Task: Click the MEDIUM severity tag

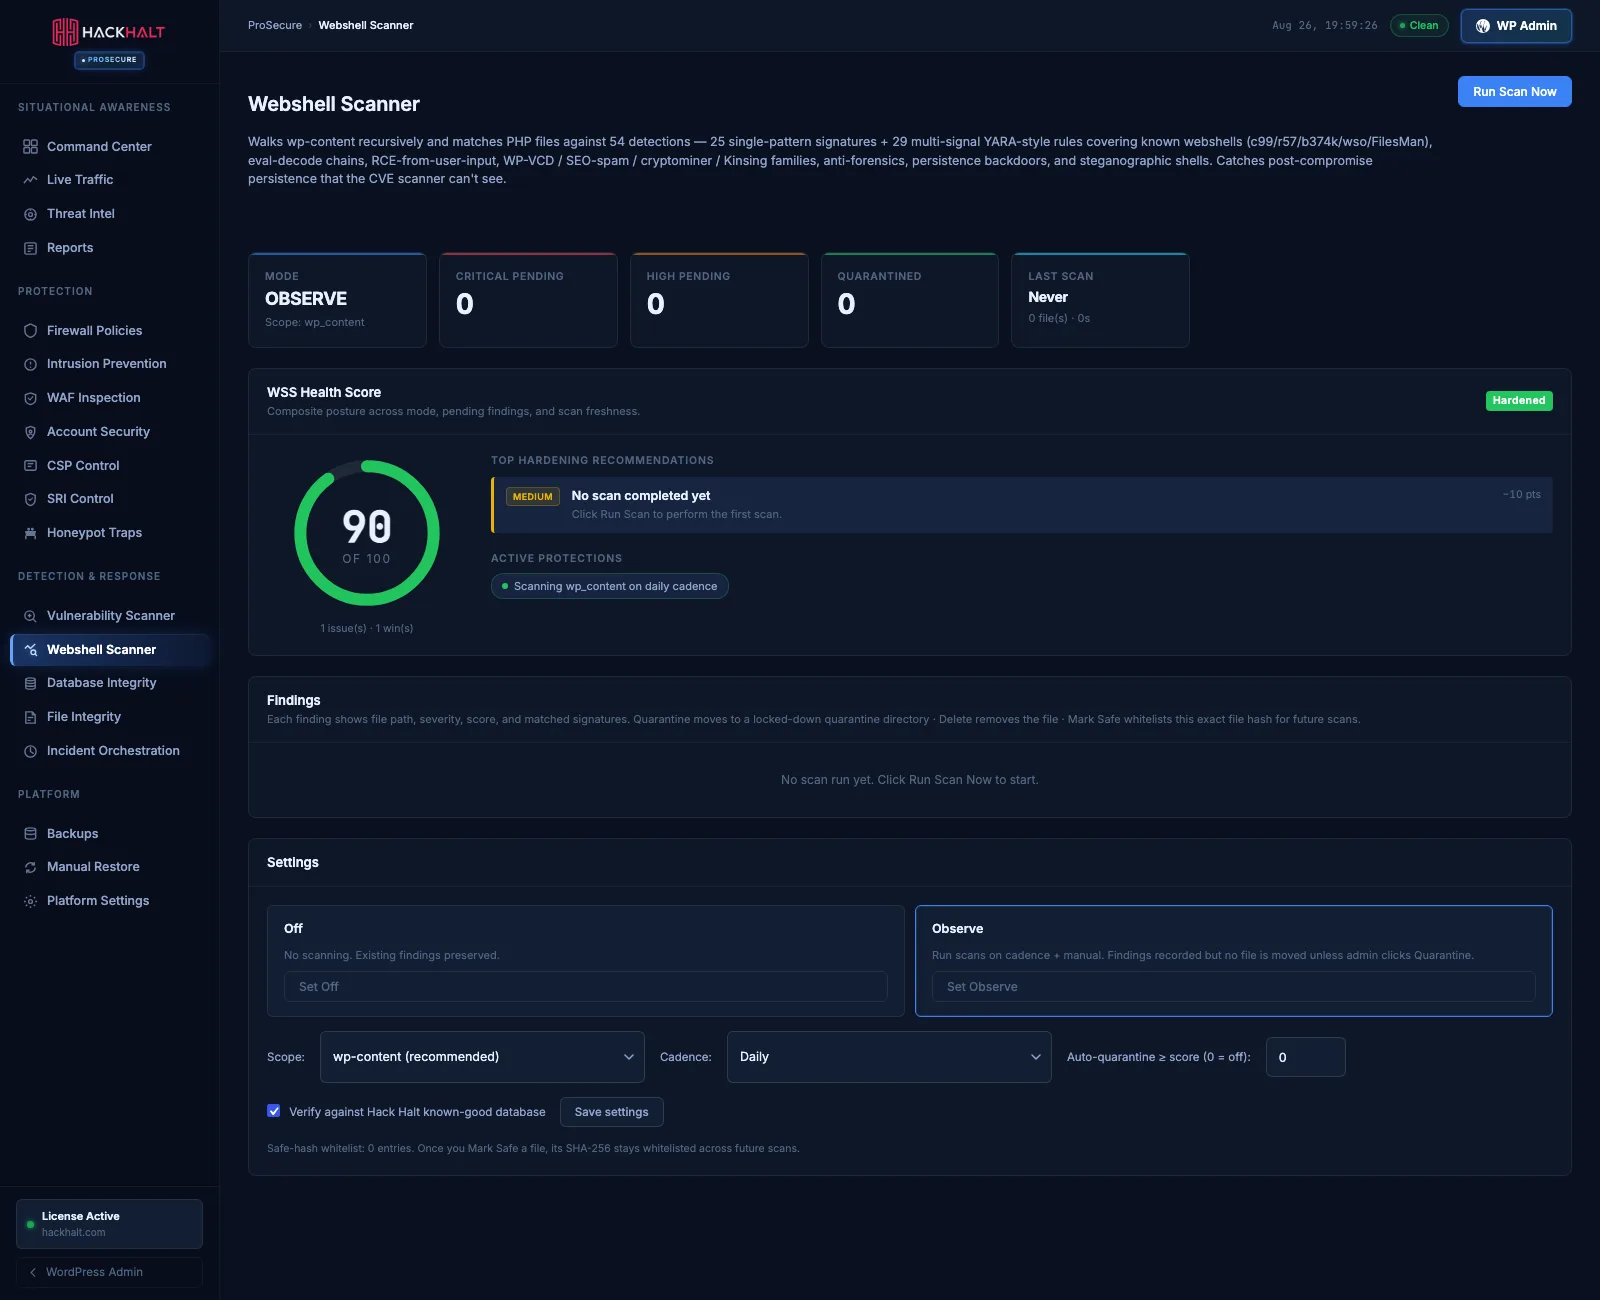Action: [533, 497]
